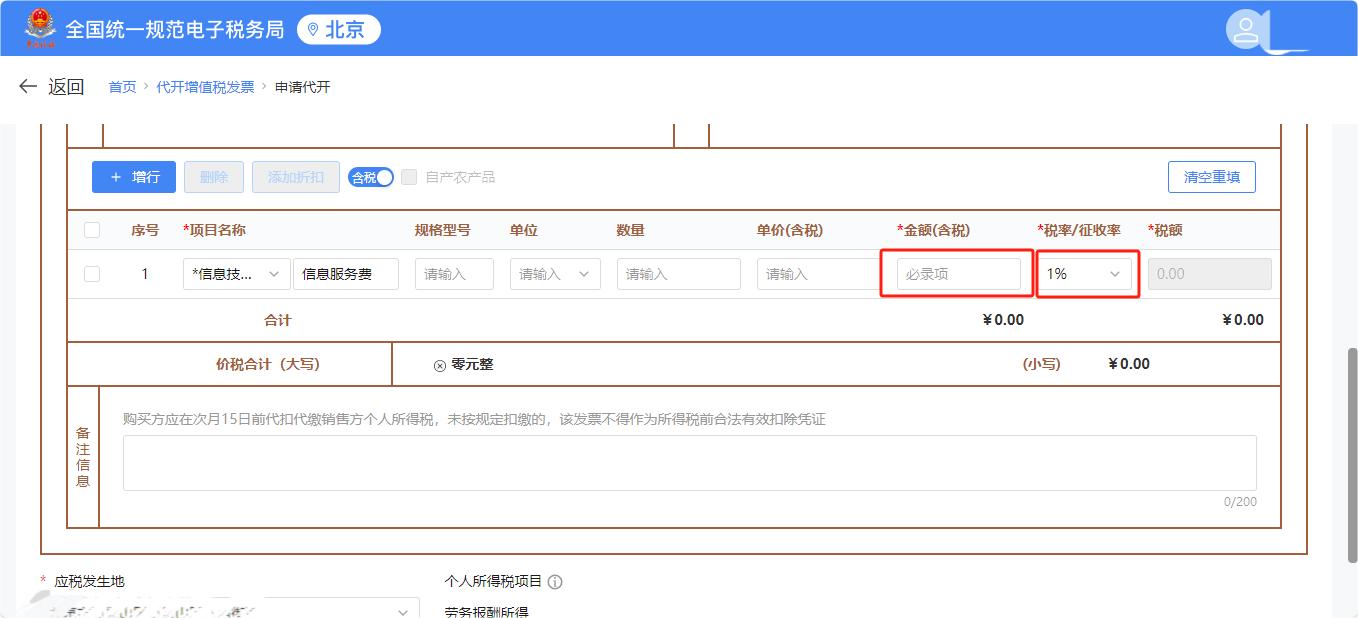Click the circled-x icon beside 零元整
Viewport: 1358px width, 618px height.
point(439,365)
